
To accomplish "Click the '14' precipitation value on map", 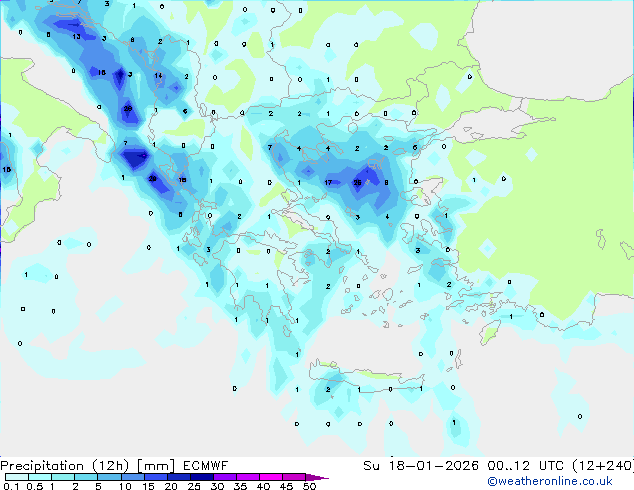I will (x=158, y=76).
